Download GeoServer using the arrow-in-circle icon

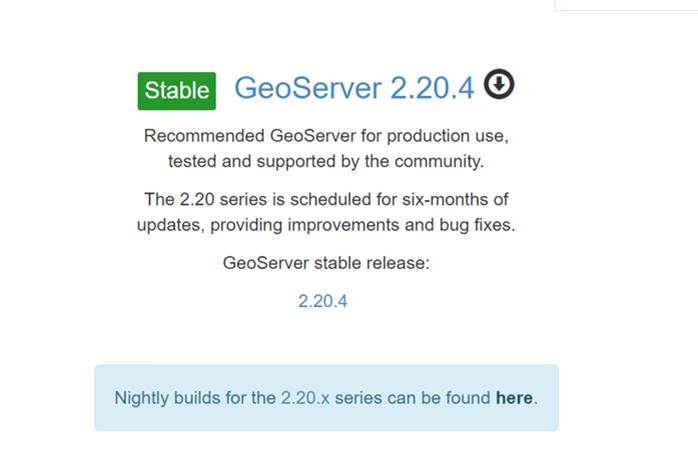coord(499,84)
